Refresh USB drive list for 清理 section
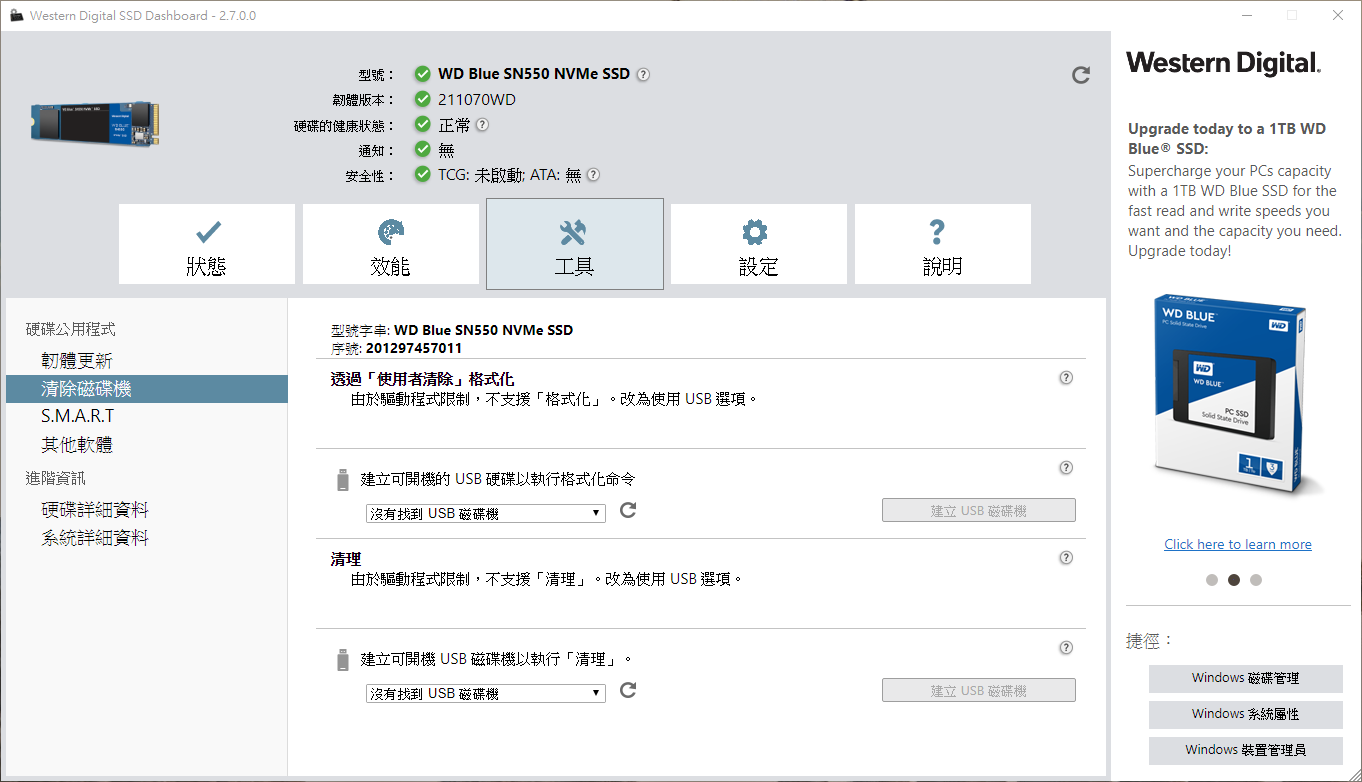Screen dimensions: 1362x782 click(x=628, y=691)
